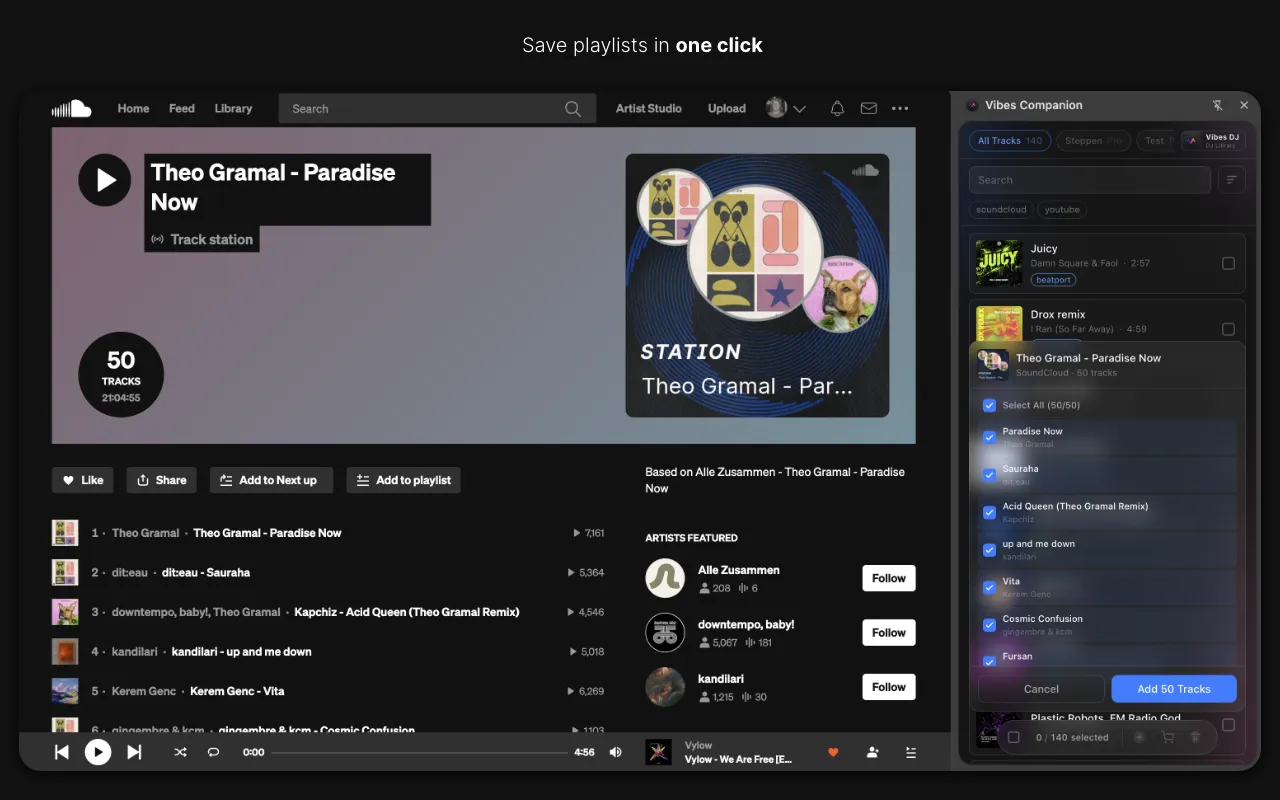The height and width of the screenshot is (800, 1280).
Task: Toggle shuffle in the player bar
Action: (180, 752)
